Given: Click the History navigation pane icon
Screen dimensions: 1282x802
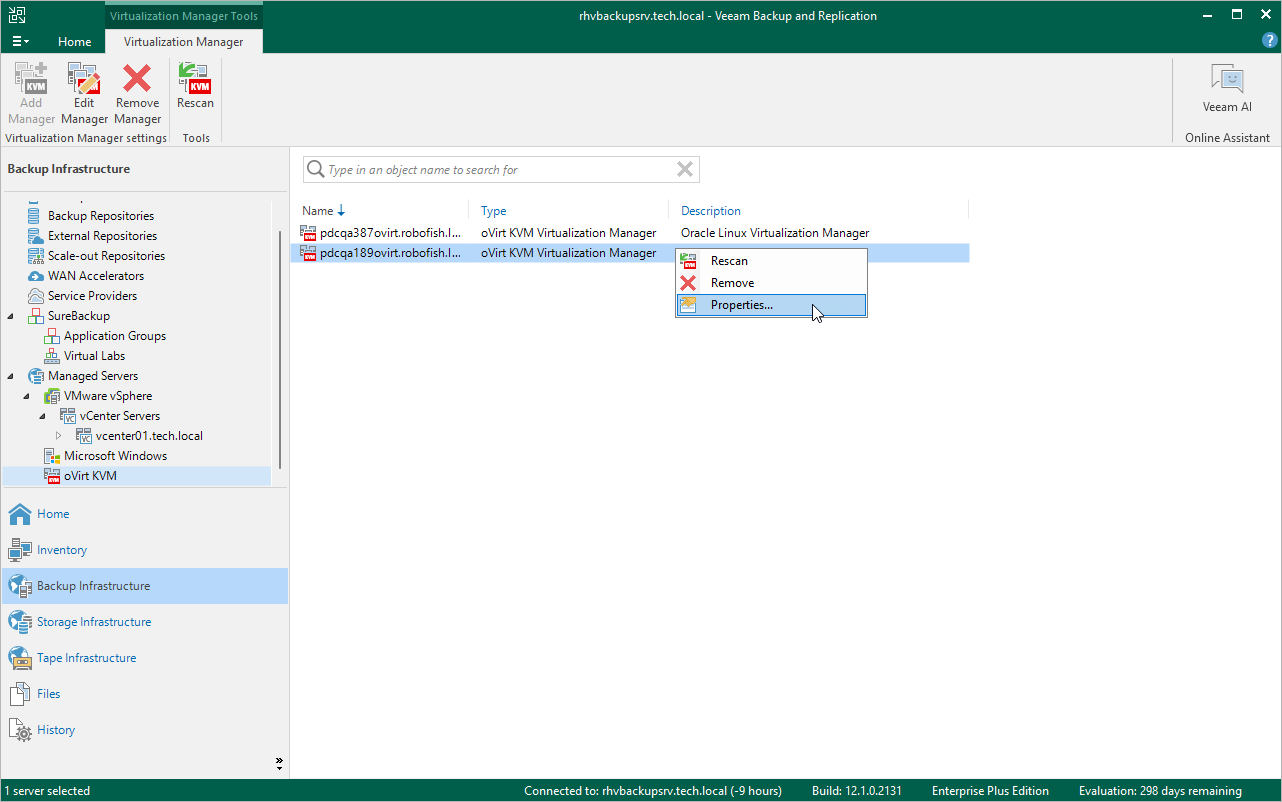Looking at the screenshot, I should click(20, 730).
